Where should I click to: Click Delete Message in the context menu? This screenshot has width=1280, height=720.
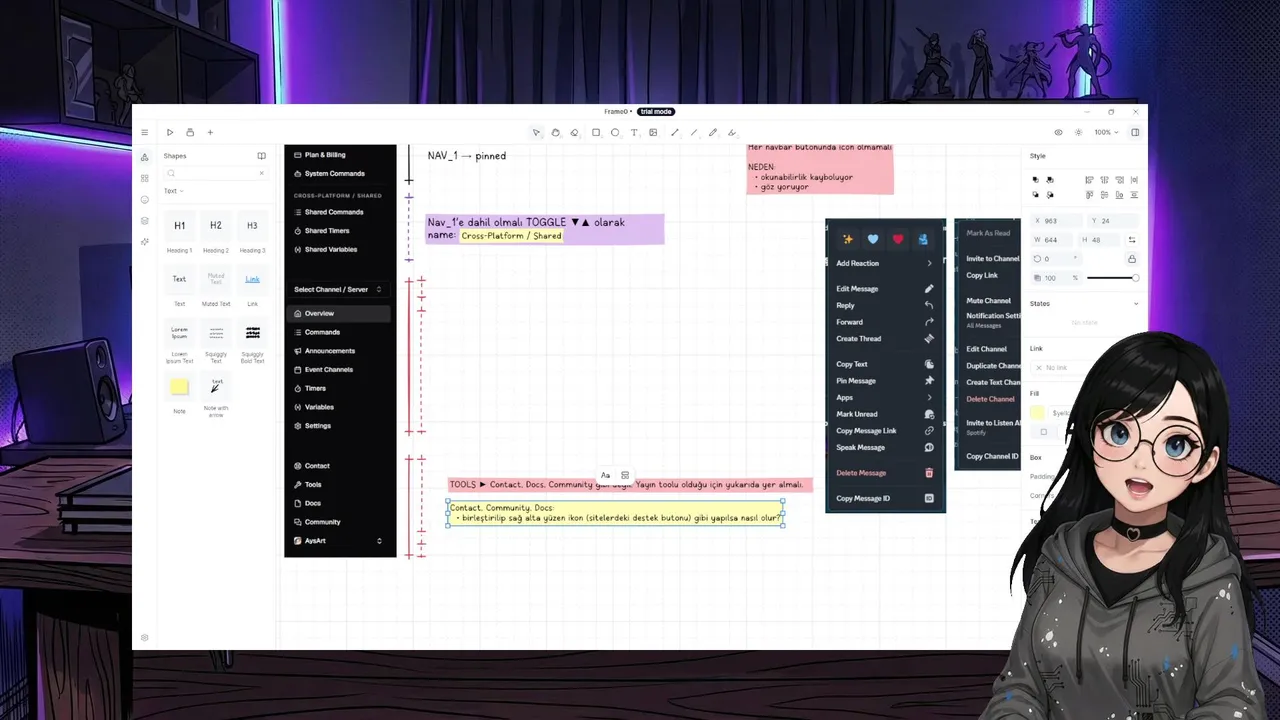[x=885, y=473]
